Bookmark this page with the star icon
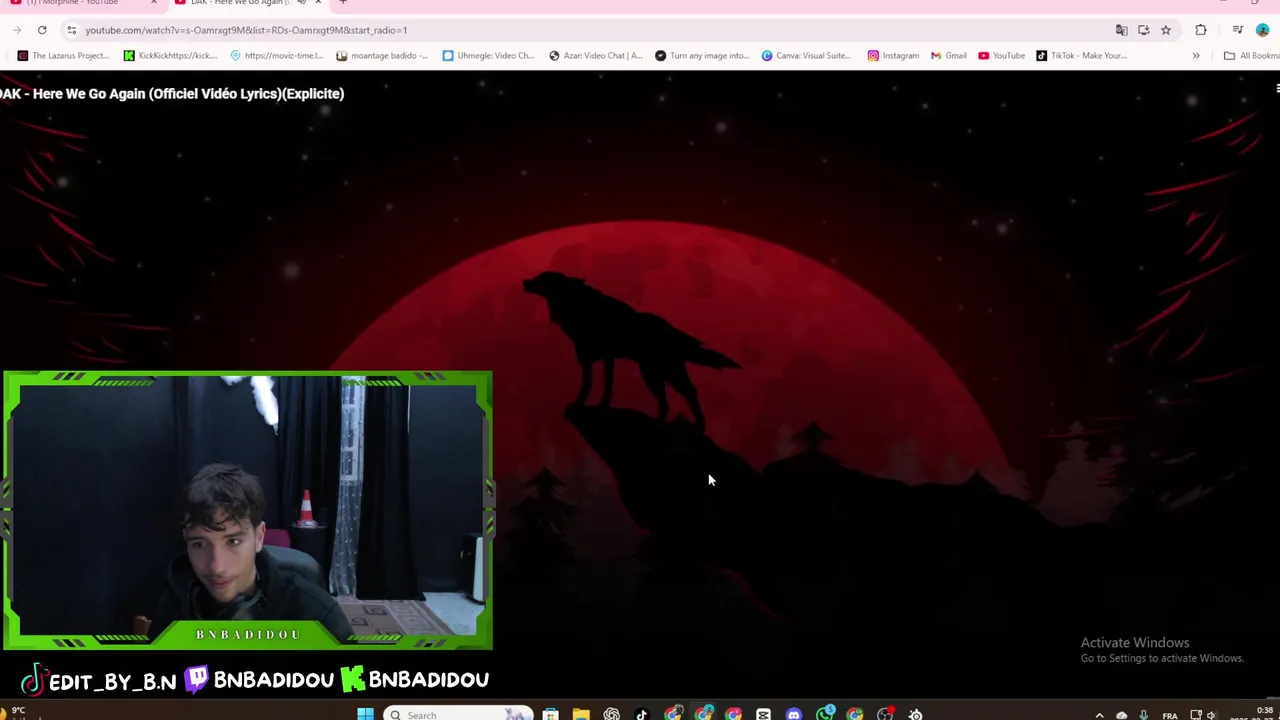The height and width of the screenshot is (720, 1280). pyautogui.click(x=1165, y=30)
